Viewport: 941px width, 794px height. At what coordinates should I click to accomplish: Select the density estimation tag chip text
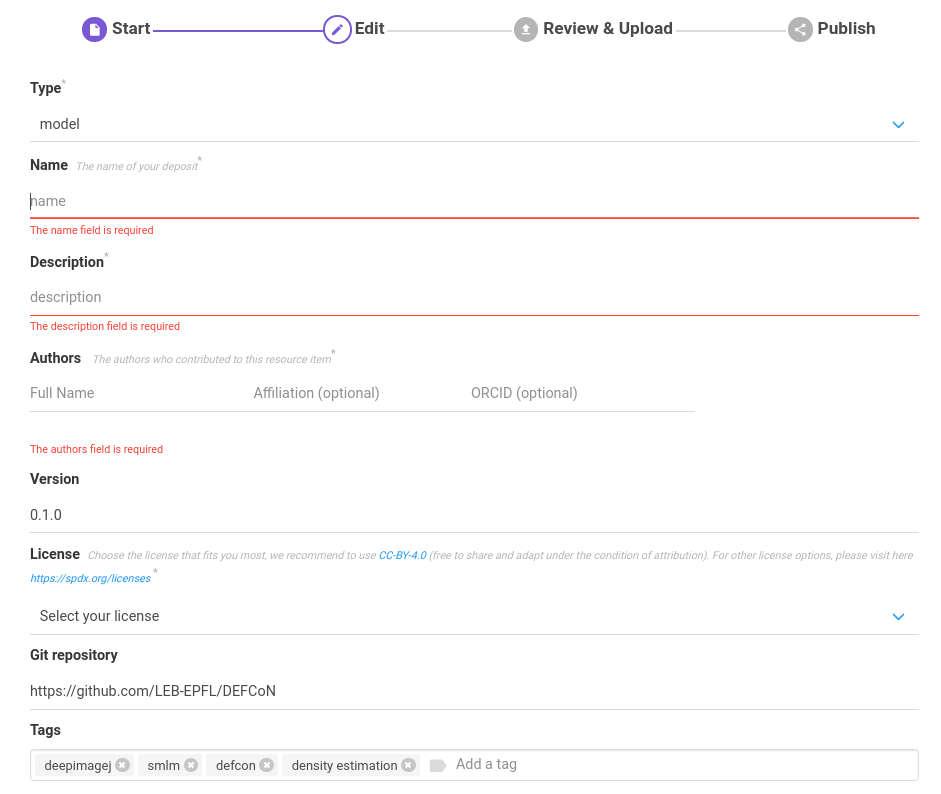pos(344,765)
